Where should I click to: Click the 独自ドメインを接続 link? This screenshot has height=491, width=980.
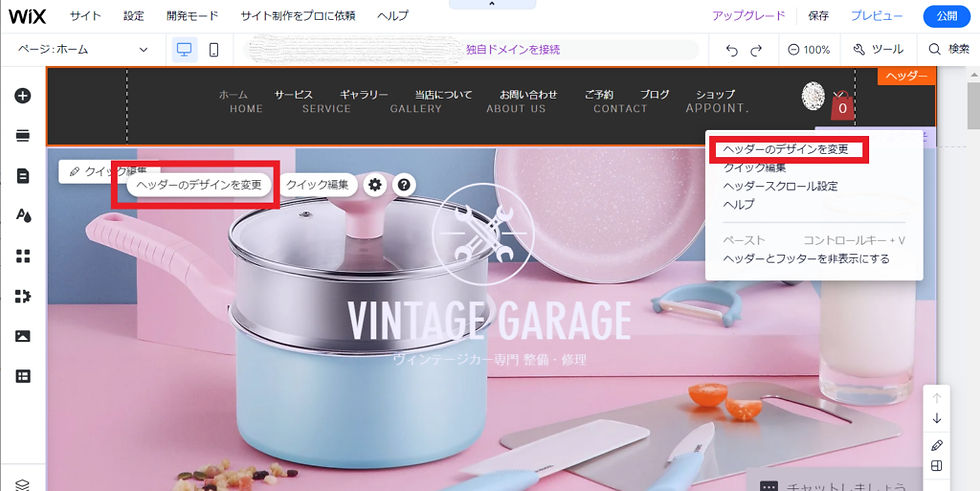point(513,49)
